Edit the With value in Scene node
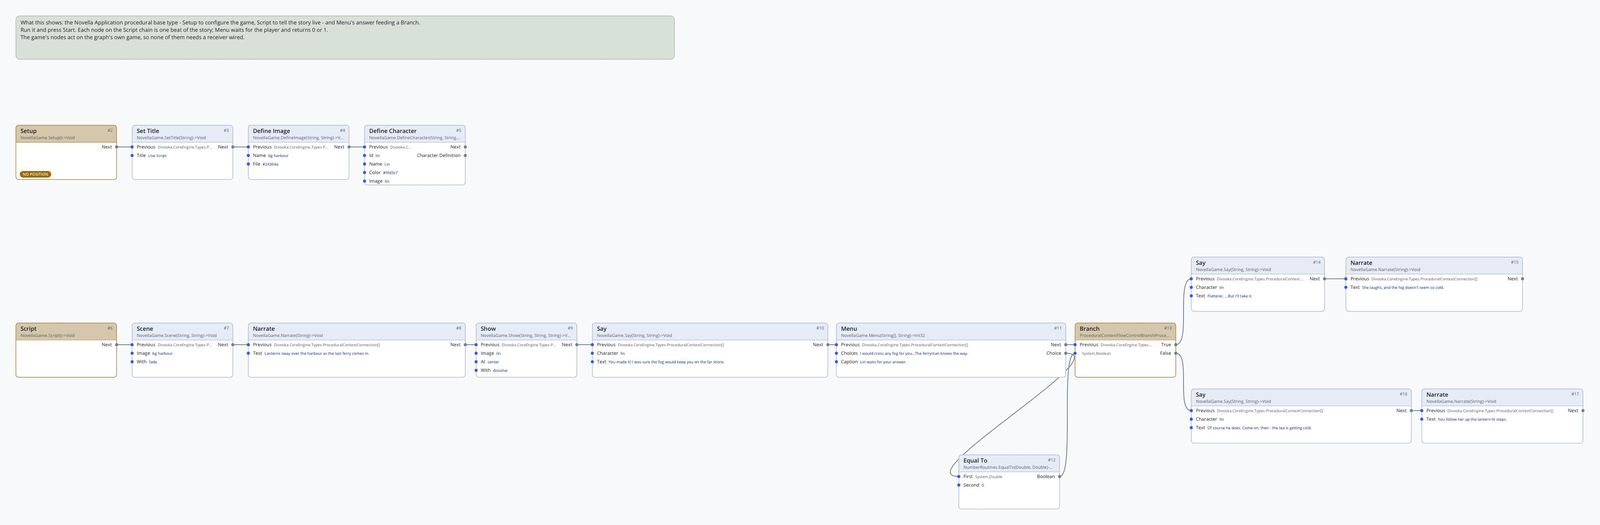The image size is (1600, 525). (153, 362)
